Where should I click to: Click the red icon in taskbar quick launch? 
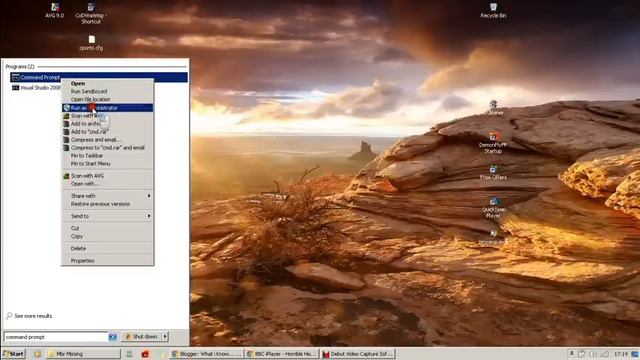click(x=145, y=354)
